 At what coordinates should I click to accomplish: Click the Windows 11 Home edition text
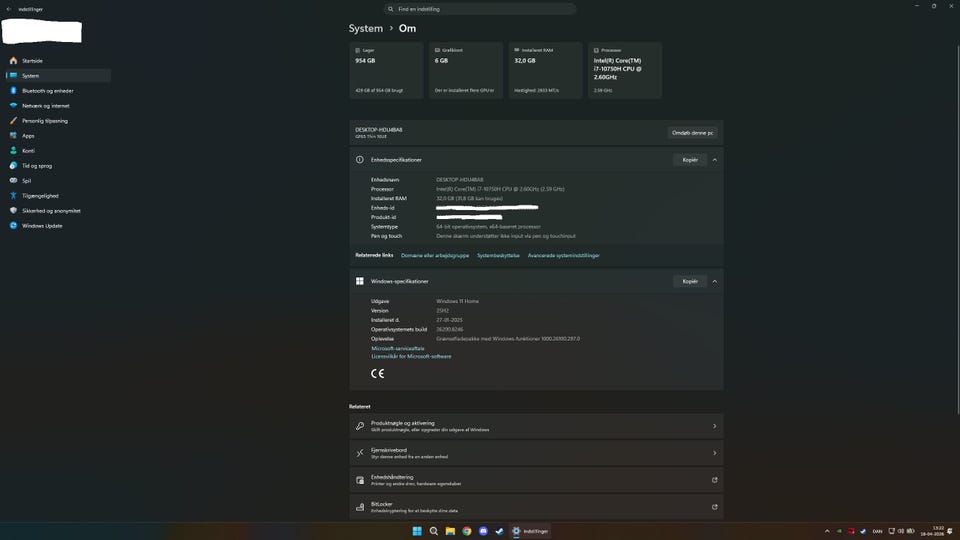tap(457, 301)
